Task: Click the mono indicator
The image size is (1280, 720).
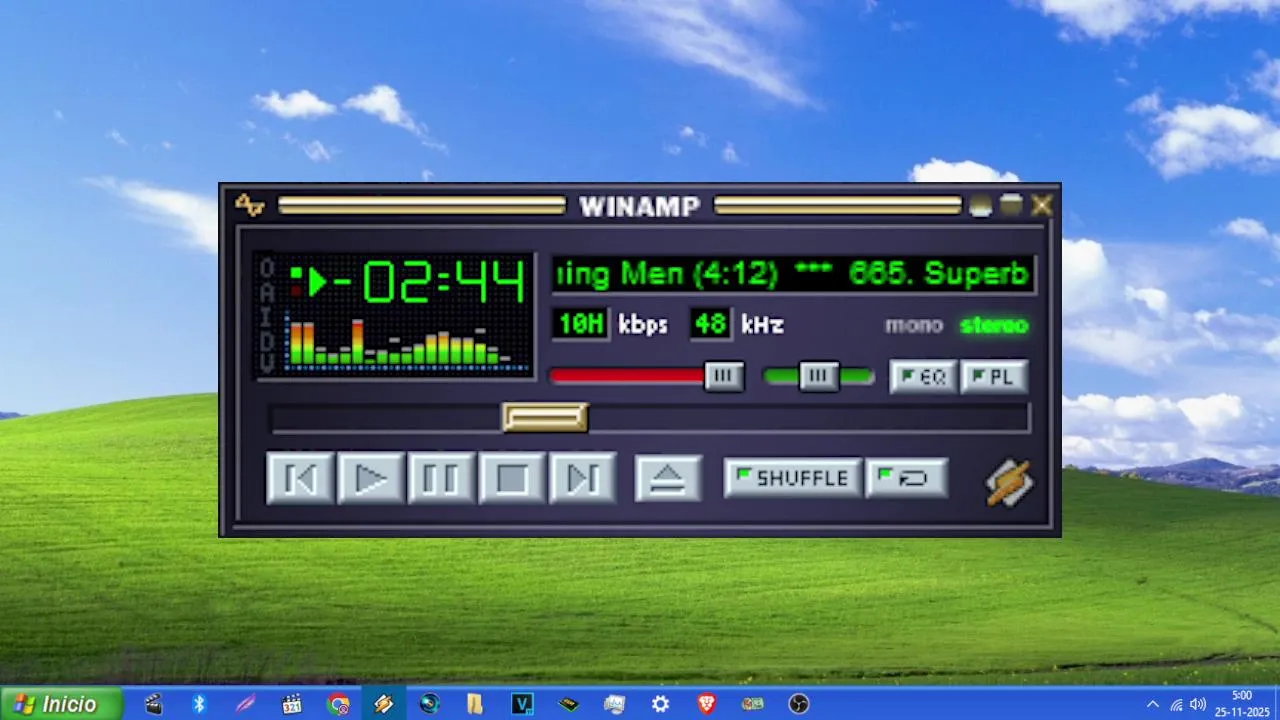Action: 913,325
